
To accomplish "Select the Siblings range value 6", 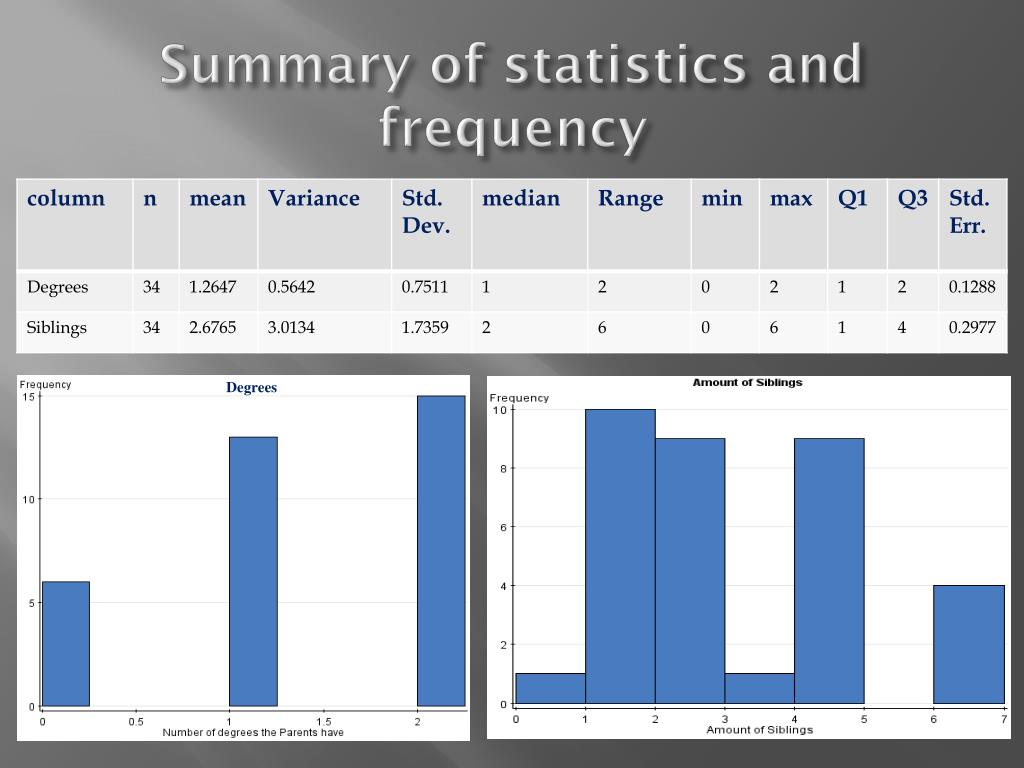I will point(602,327).
